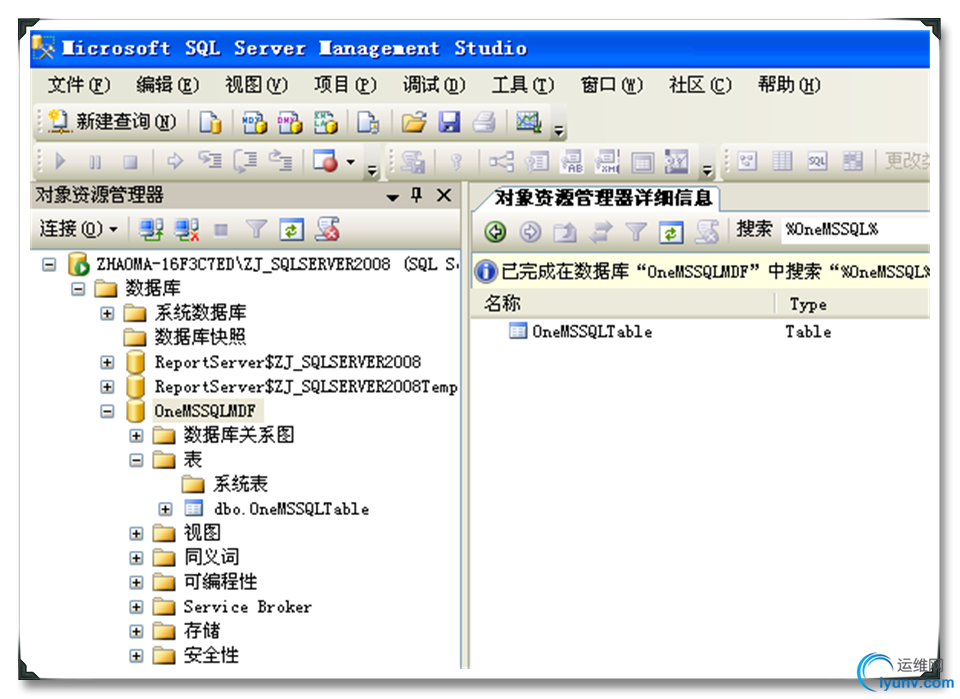Click the Synchronize icon in details pane
Image resolution: width=960 pixels, height=699 pixels.
[x=601, y=232]
